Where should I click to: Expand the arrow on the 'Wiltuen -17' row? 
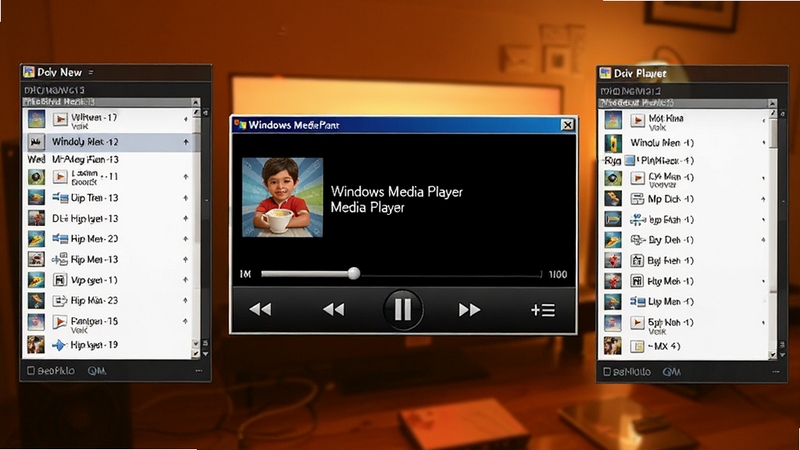(x=186, y=119)
